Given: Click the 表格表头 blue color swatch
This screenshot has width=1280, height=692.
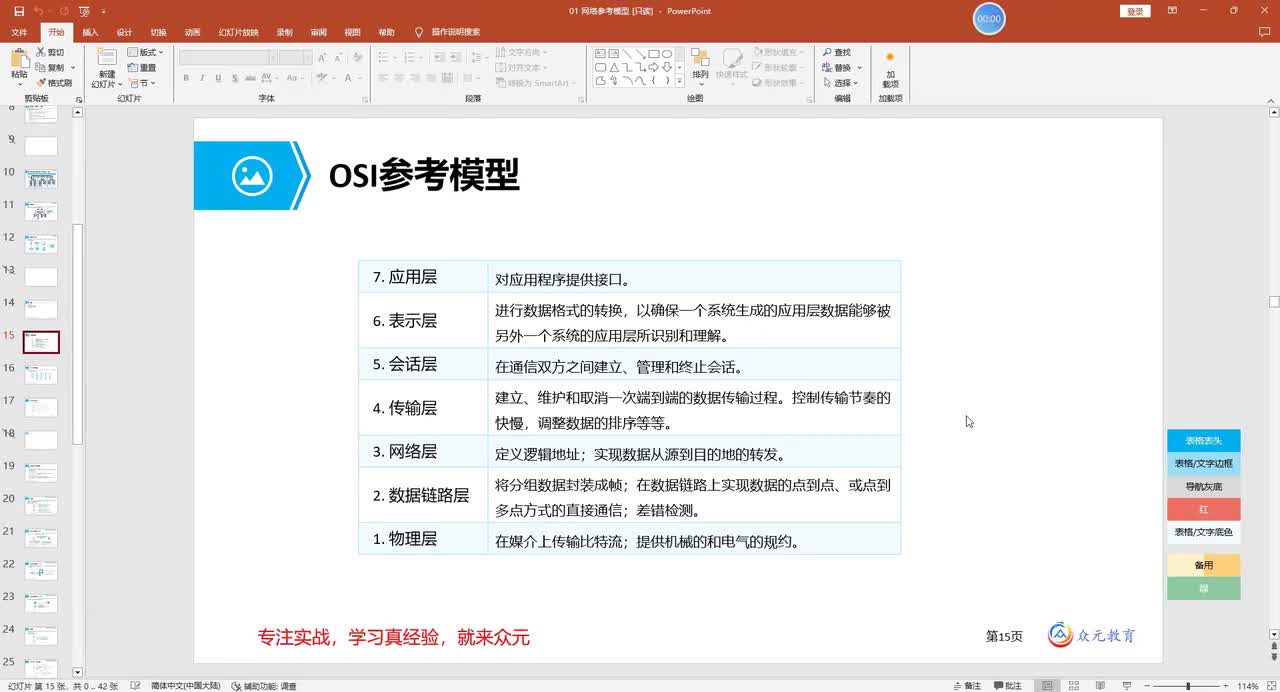Looking at the screenshot, I should pyautogui.click(x=1203, y=440).
